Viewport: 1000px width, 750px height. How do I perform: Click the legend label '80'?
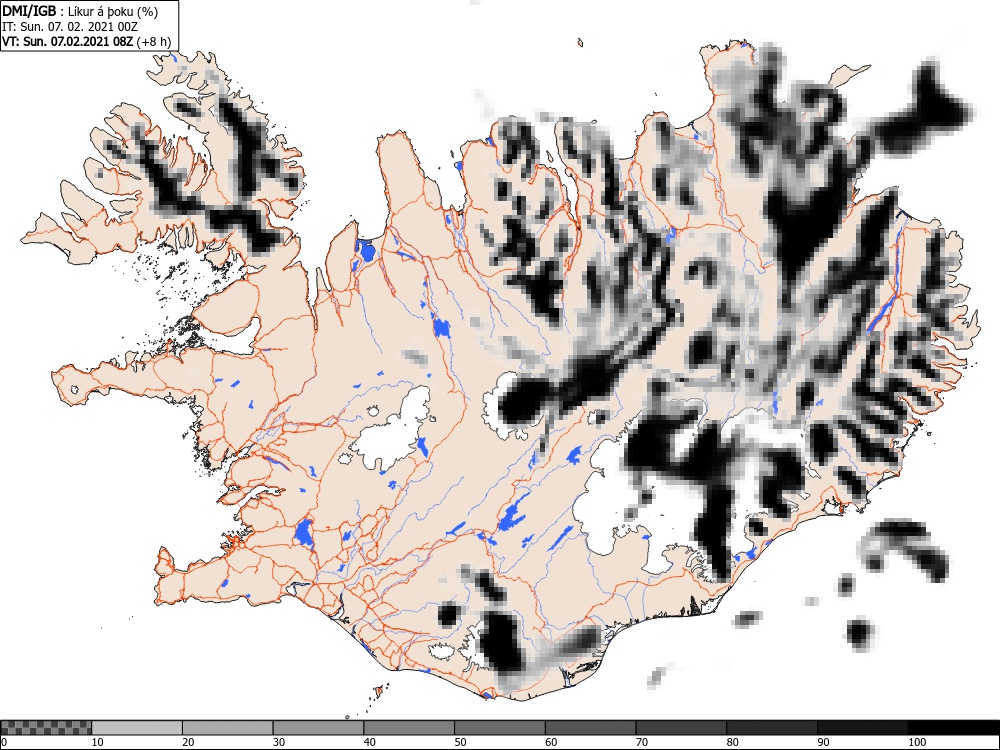(732, 742)
